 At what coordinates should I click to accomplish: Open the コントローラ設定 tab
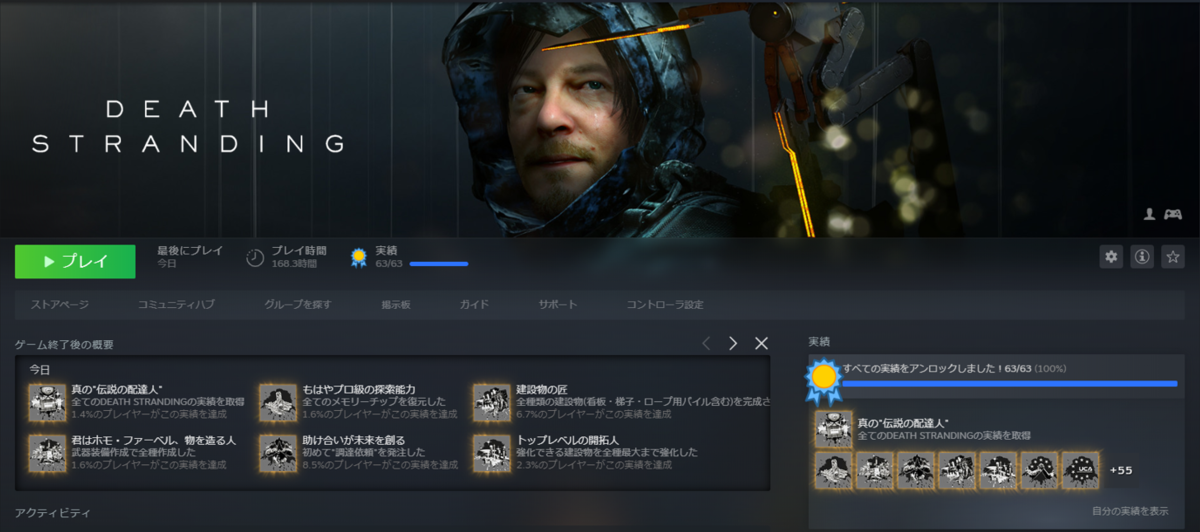(x=665, y=304)
